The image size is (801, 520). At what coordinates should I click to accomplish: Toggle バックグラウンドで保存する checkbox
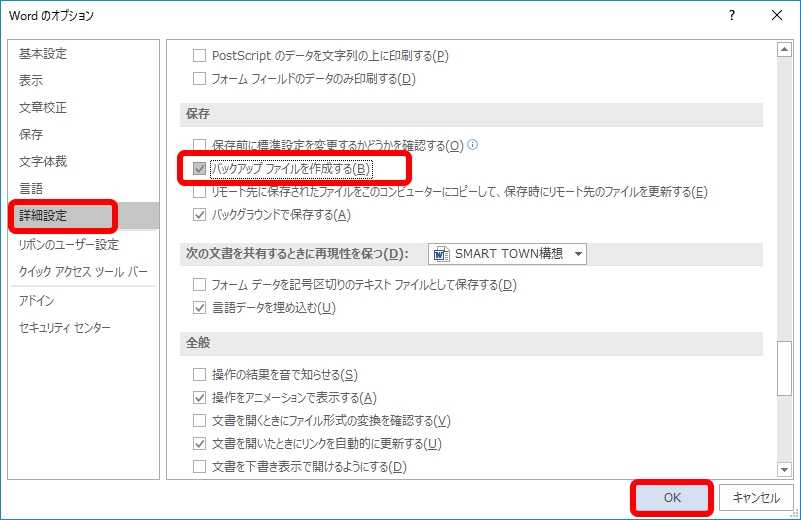click(x=199, y=215)
